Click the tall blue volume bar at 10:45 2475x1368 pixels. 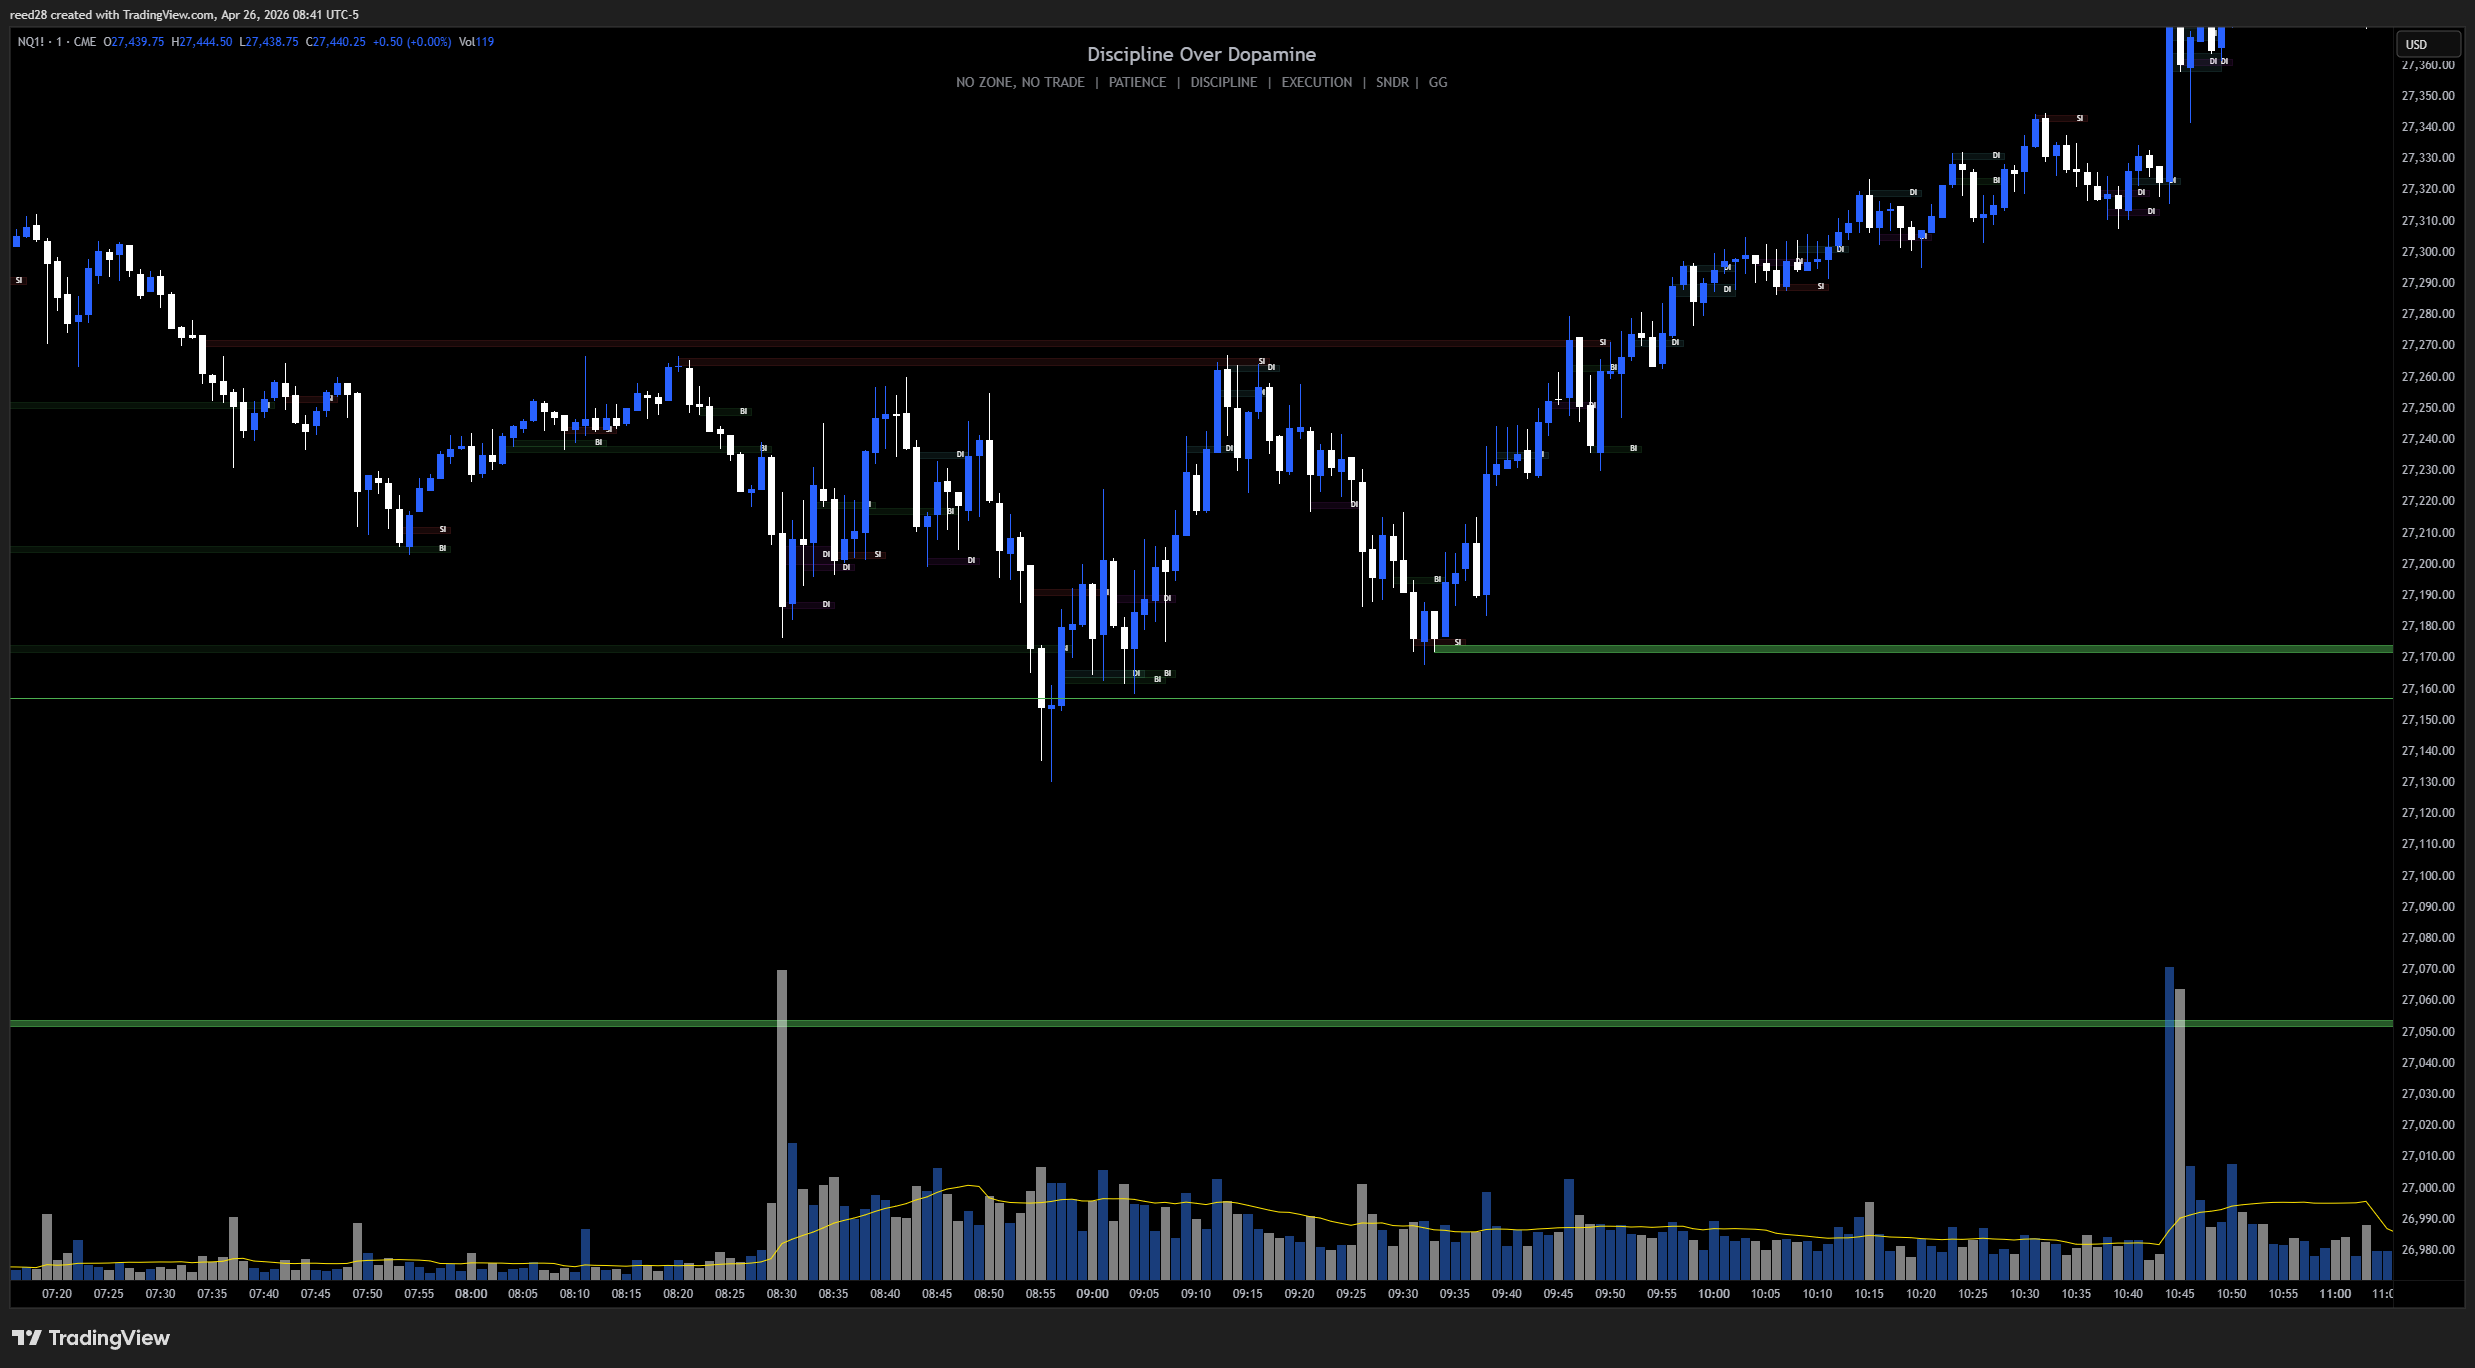tap(2169, 1123)
